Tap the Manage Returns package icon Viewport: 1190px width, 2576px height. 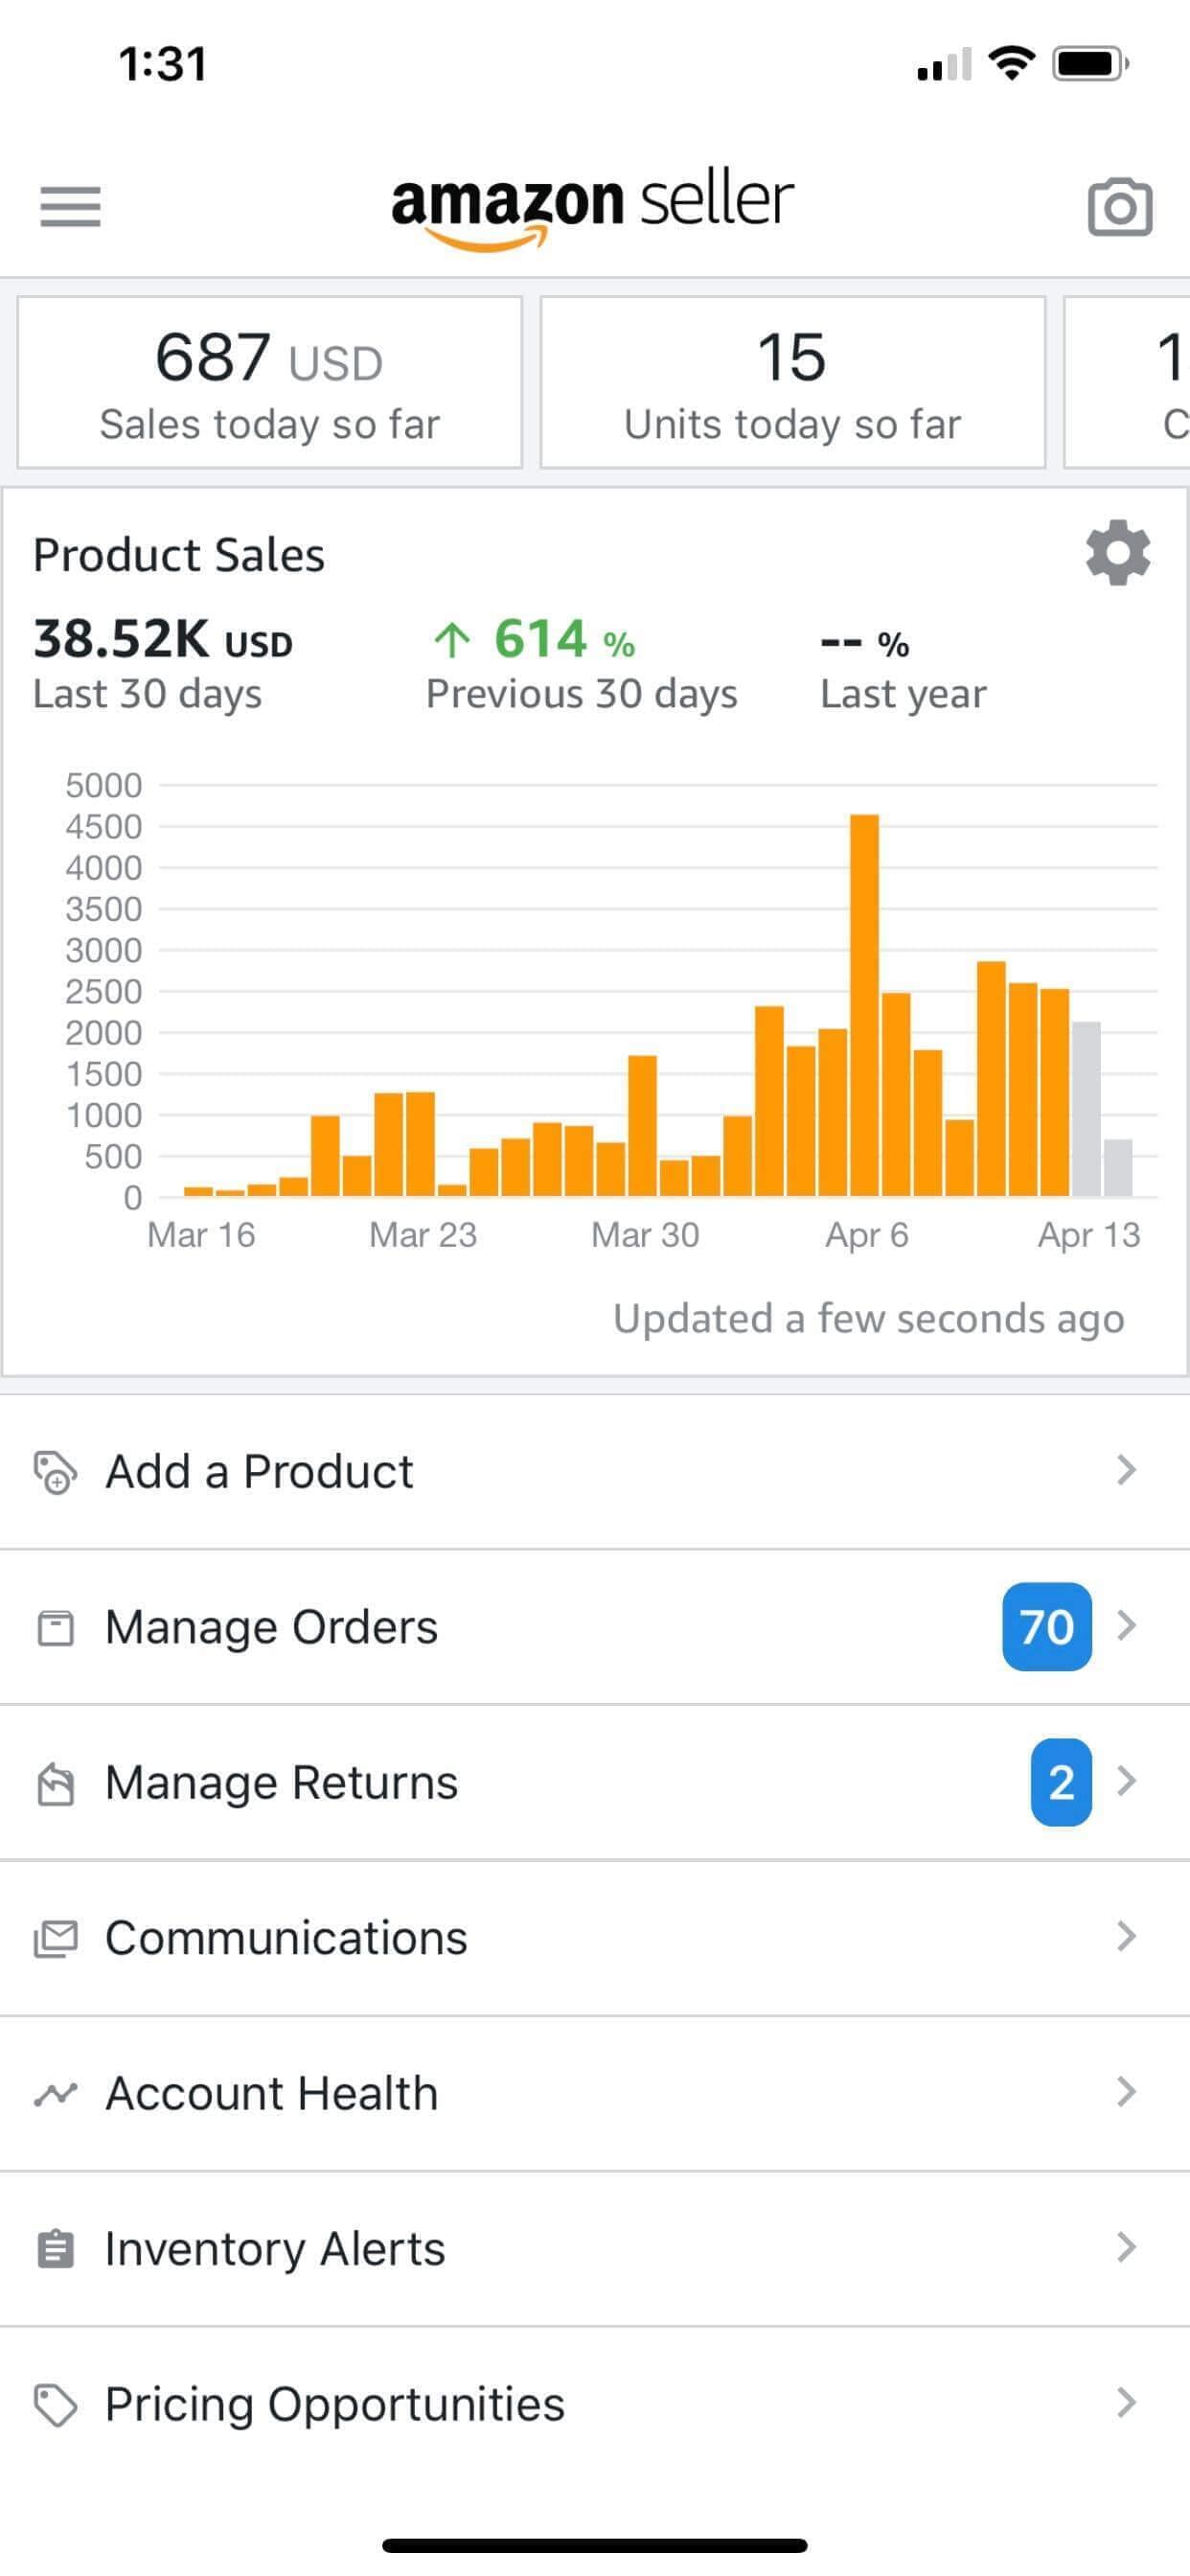[55, 1783]
